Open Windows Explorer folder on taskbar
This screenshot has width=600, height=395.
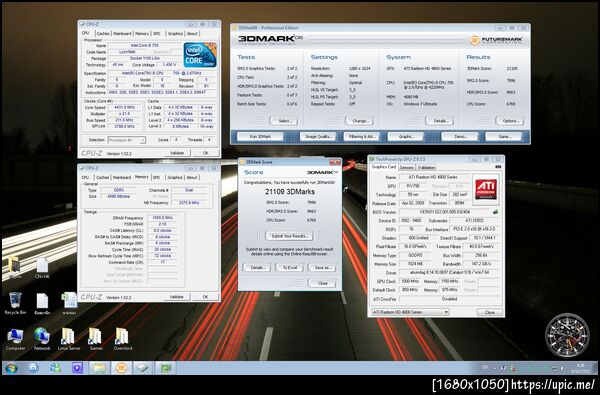[99, 368]
